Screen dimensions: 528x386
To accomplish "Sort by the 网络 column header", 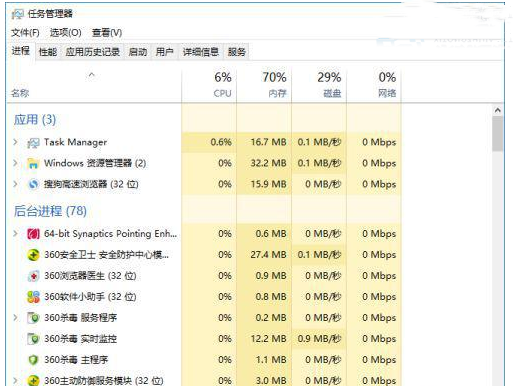I will (374, 85).
